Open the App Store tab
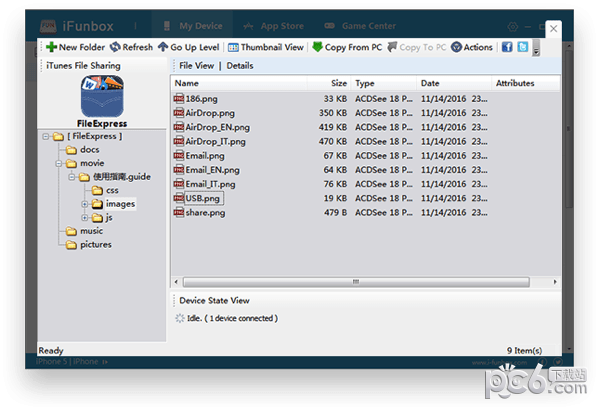The width and height of the screenshot is (600, 411). tap(274, 26)
